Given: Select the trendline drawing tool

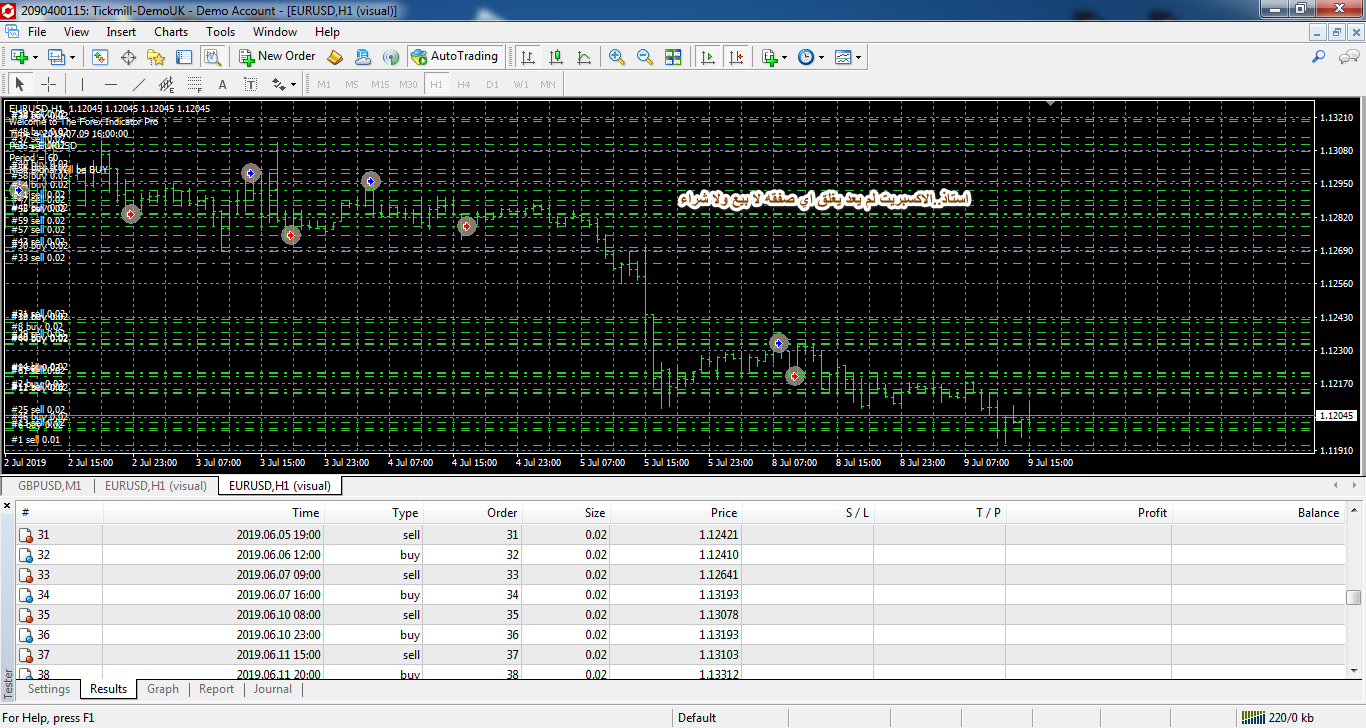Looking at the screenshot, I should (x=139, y=85).
